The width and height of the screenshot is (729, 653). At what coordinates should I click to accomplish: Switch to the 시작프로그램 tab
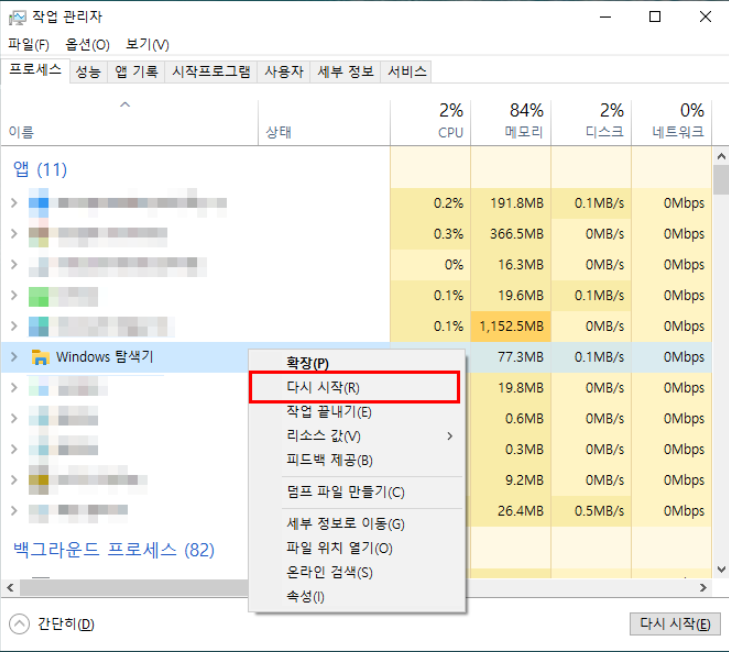click(x=211, y=72)
